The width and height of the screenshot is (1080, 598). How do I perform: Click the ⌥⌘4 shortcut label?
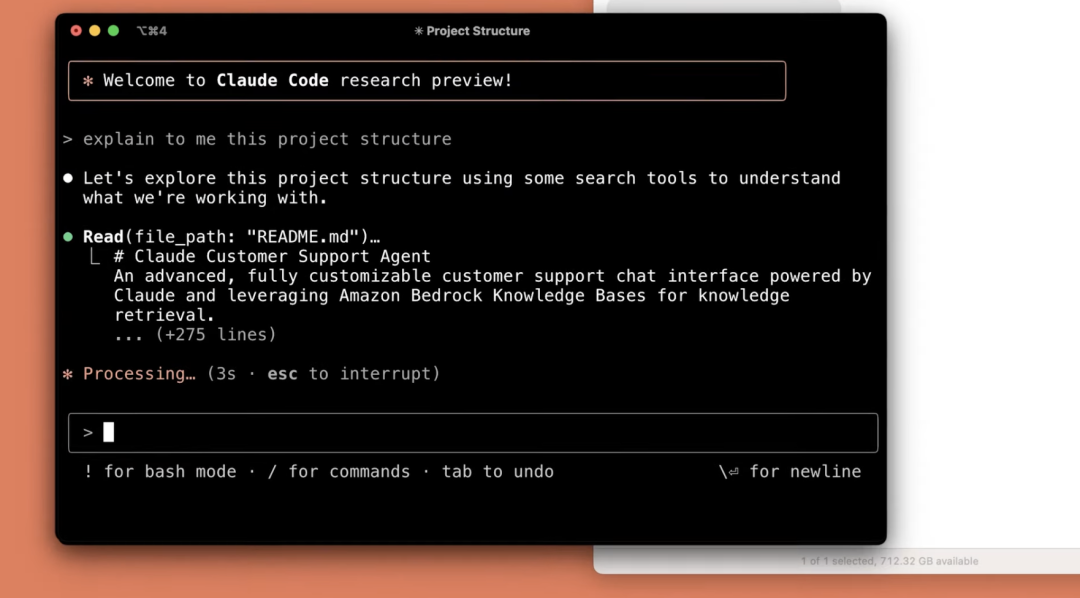(x=152, y=31)
